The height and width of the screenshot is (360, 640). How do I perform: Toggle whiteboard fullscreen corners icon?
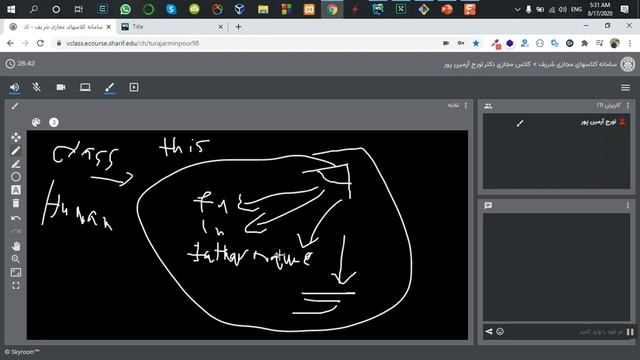pos(16,286)
